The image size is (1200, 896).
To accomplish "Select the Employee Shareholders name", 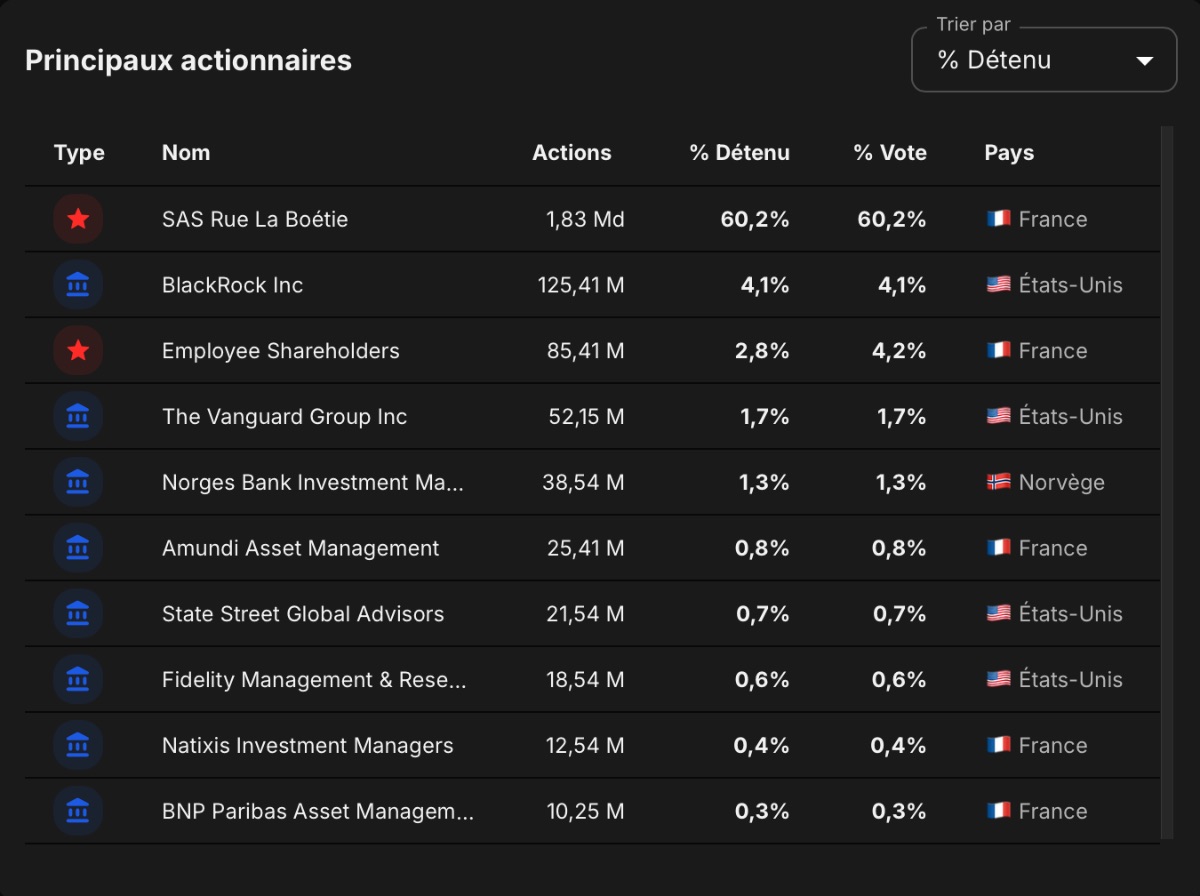I will pos(281,351).
